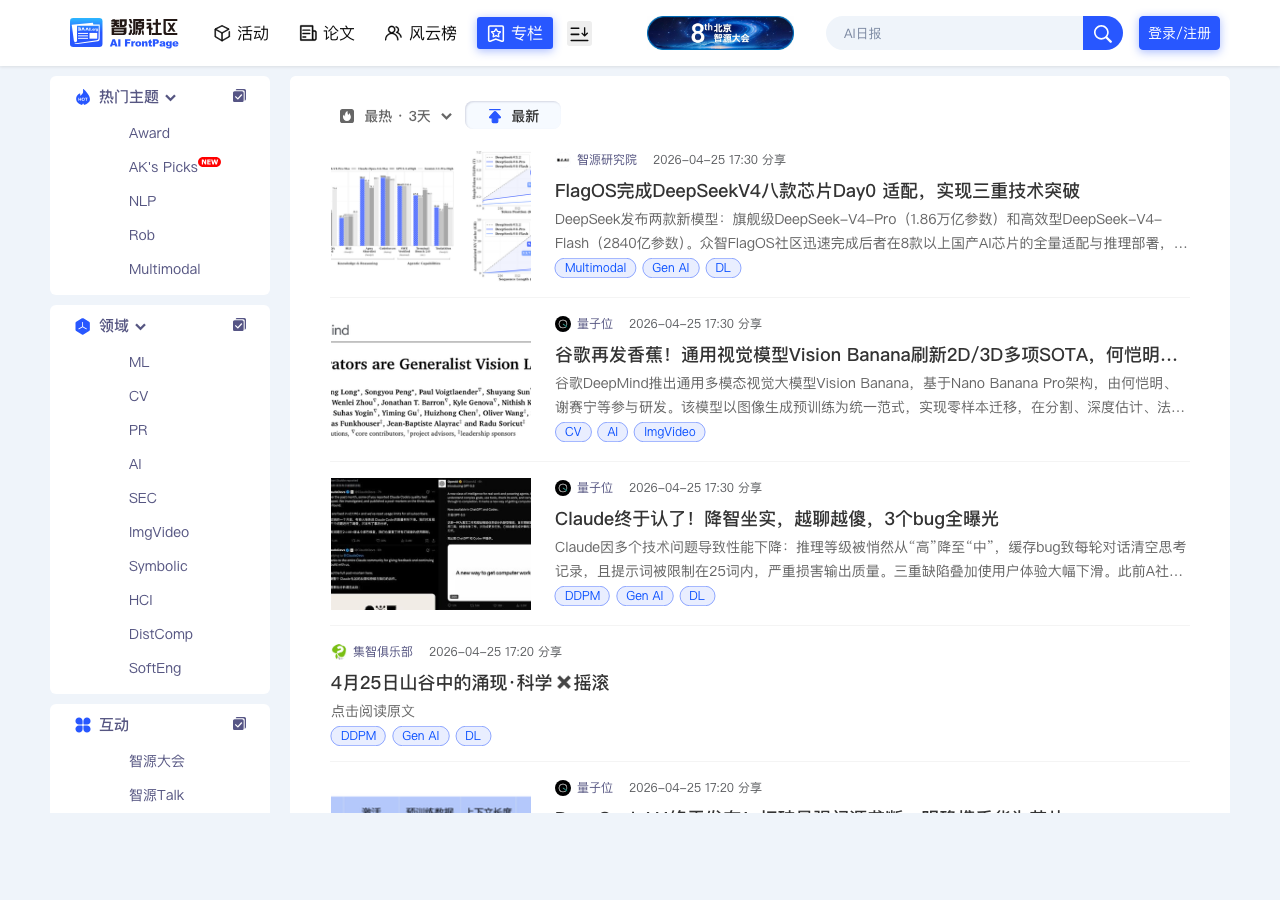
Task: Open the 智源研究院 author link
Action: click(x=607, y=160)
